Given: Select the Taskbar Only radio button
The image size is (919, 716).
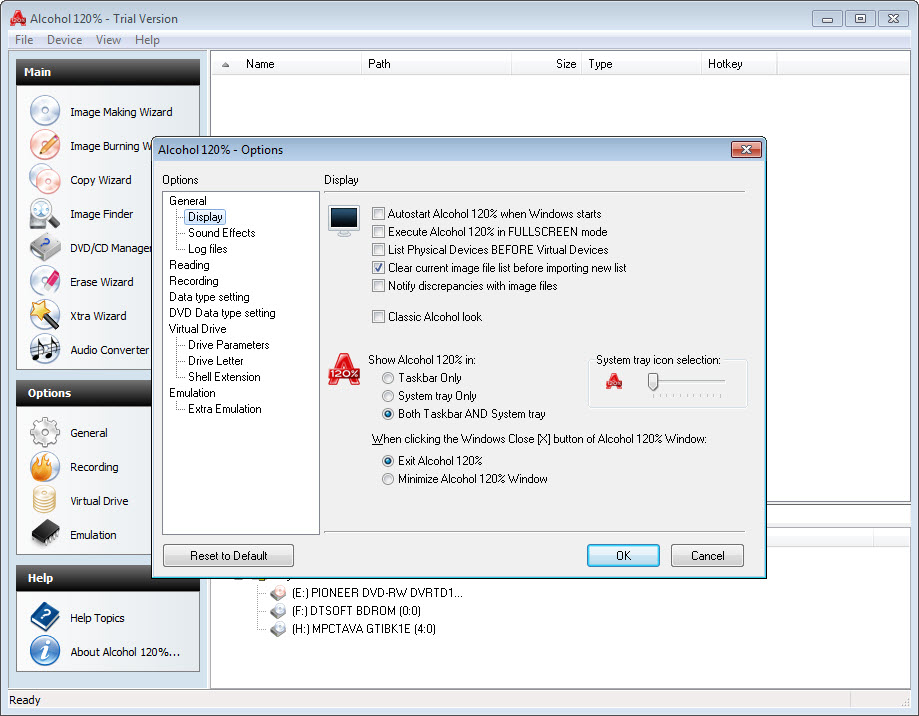Looking at the screenshot, I should (x=387, y=378).
